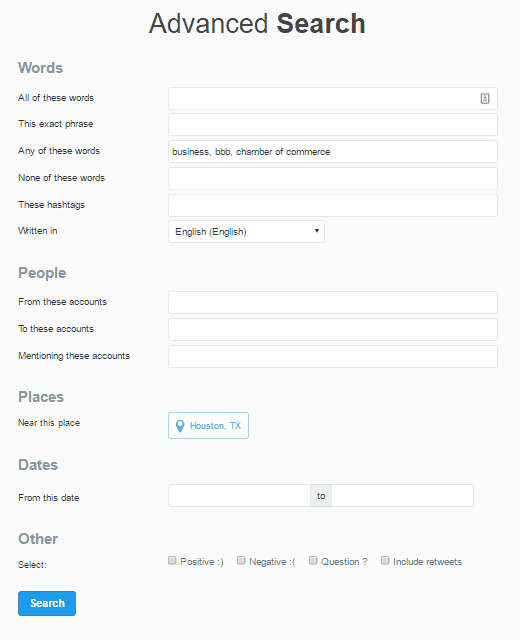The width and height of the screenshot is (520, 640).
Task: Click the end date field after 'to'
Action: pos(402,496)
